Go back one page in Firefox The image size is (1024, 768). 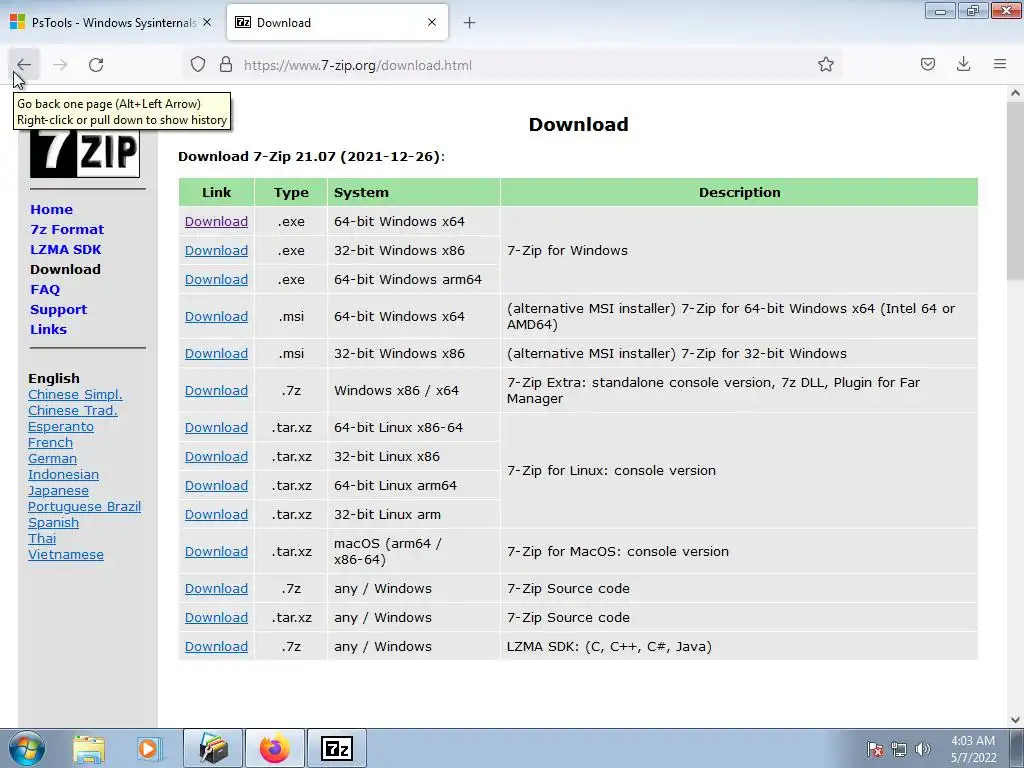[24, 65]
